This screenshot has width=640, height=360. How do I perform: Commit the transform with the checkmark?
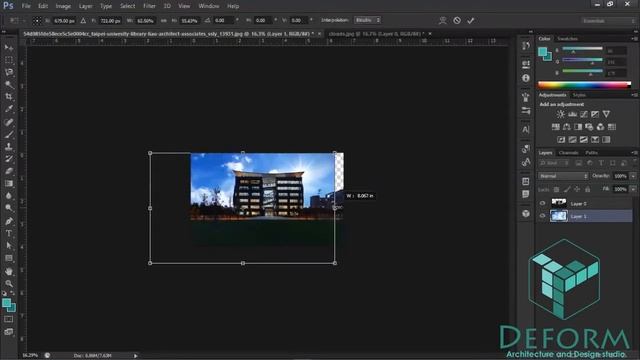point(471,20)
